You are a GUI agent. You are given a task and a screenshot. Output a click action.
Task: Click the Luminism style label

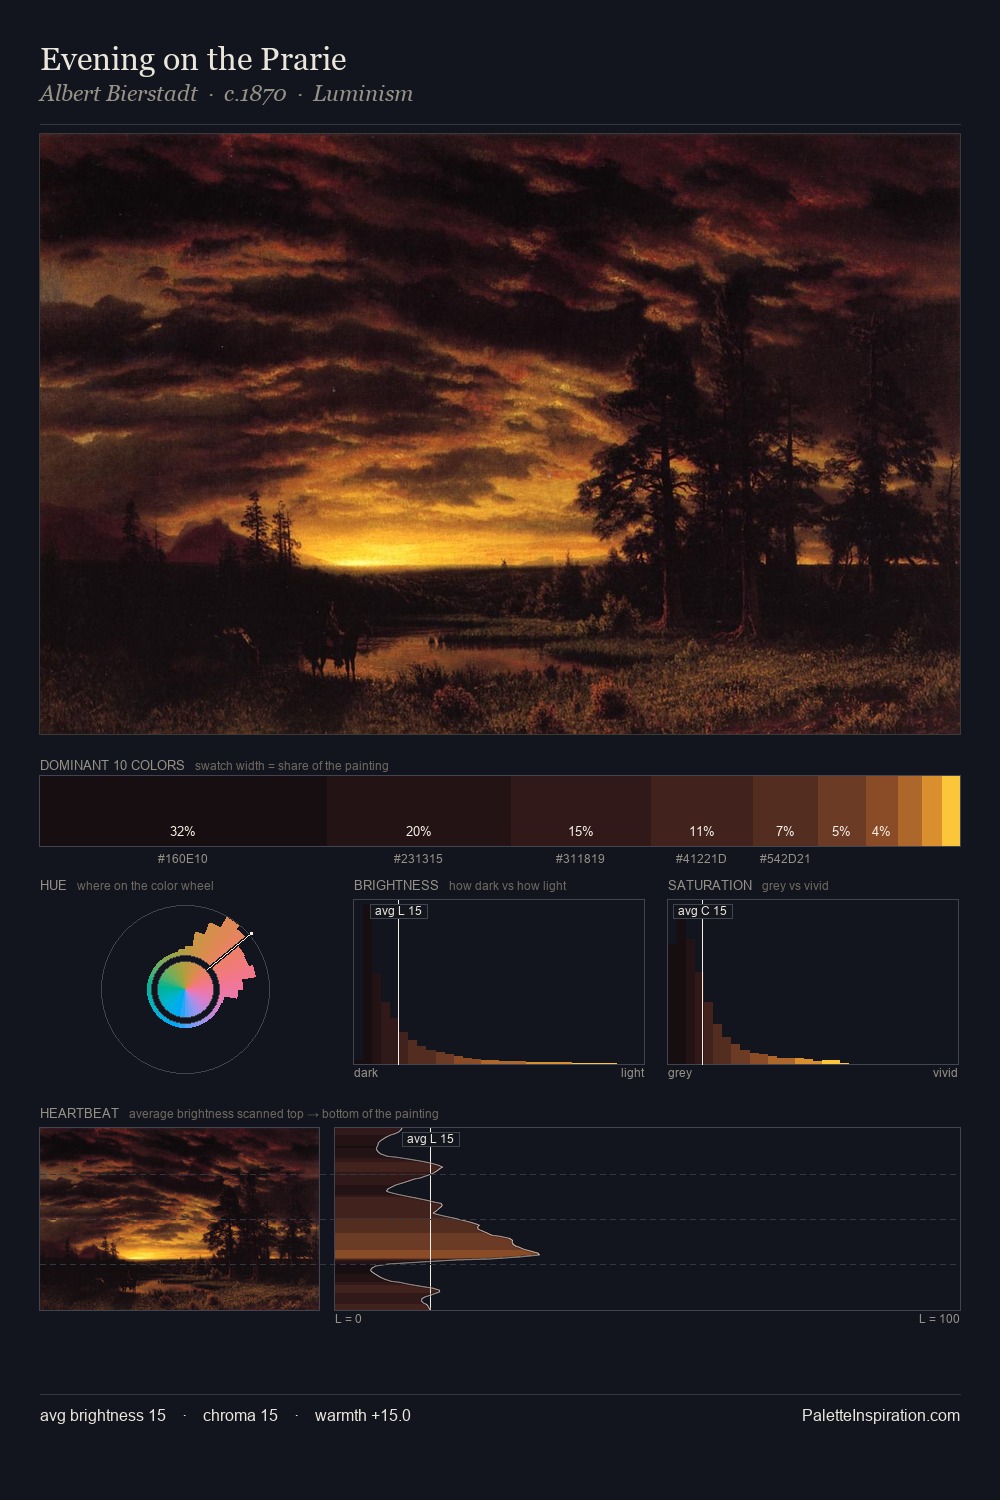363,94
